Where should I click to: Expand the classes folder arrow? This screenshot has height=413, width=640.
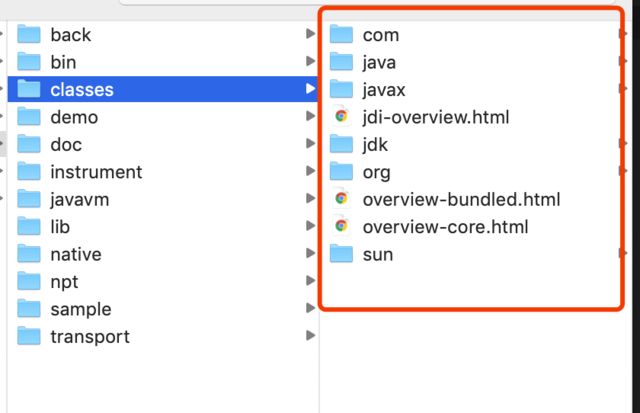point(310,90)
